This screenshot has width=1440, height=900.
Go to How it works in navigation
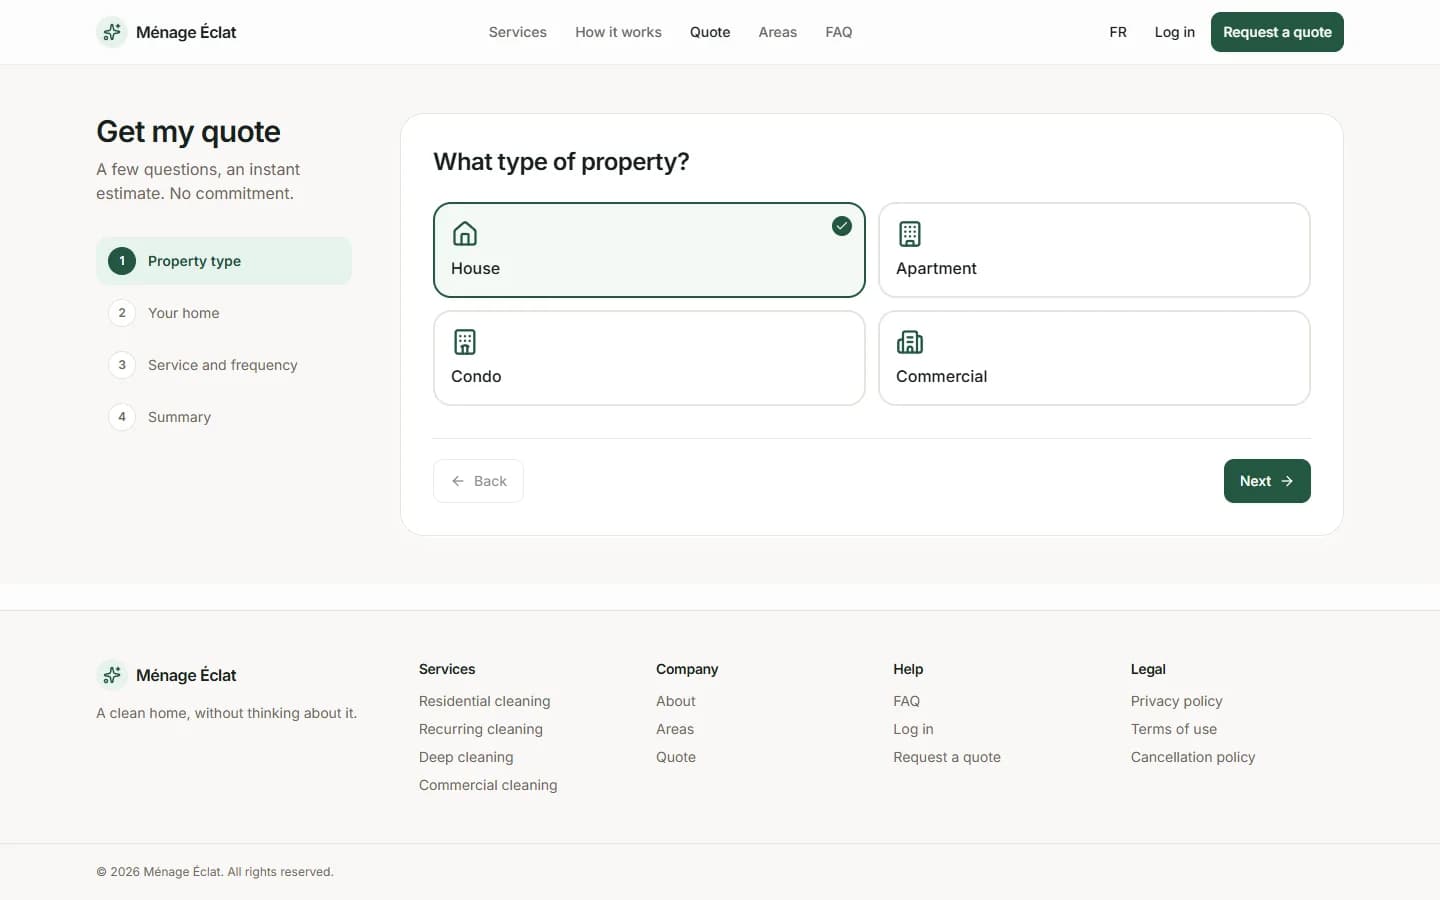click(x=618, y=32)
